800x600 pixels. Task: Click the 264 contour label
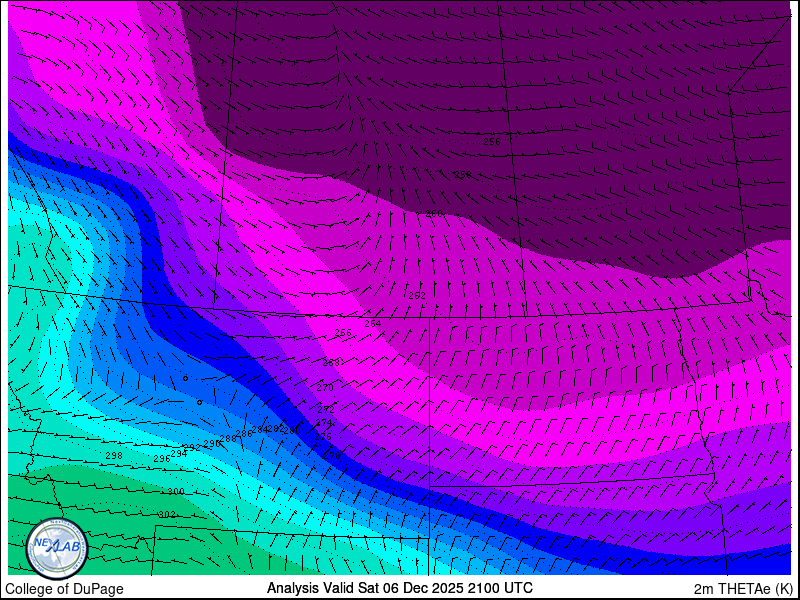pos(373,323)
